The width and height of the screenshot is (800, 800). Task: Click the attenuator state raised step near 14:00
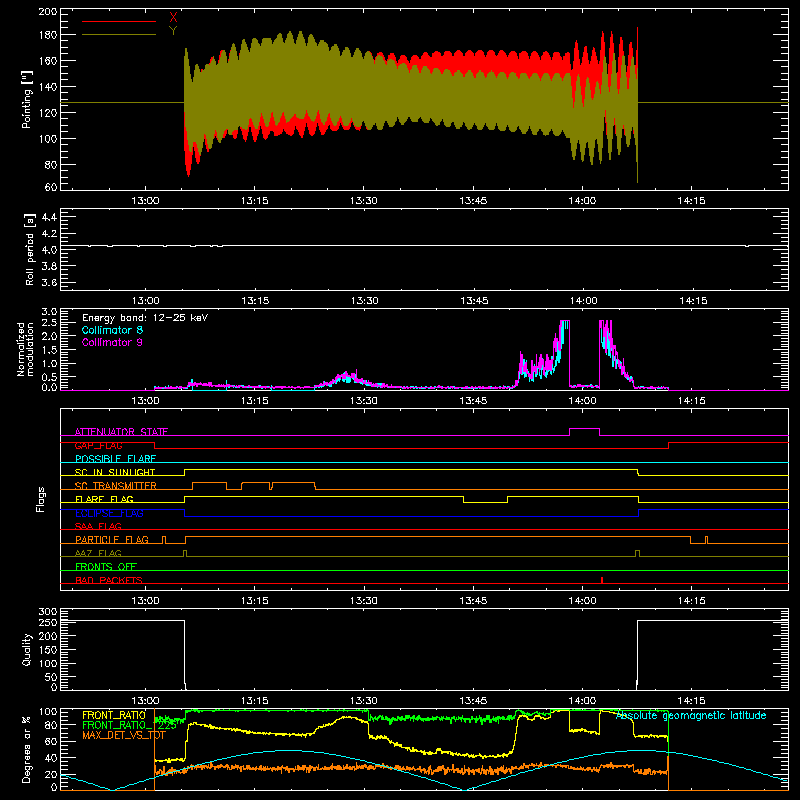(x=584, y=429)
